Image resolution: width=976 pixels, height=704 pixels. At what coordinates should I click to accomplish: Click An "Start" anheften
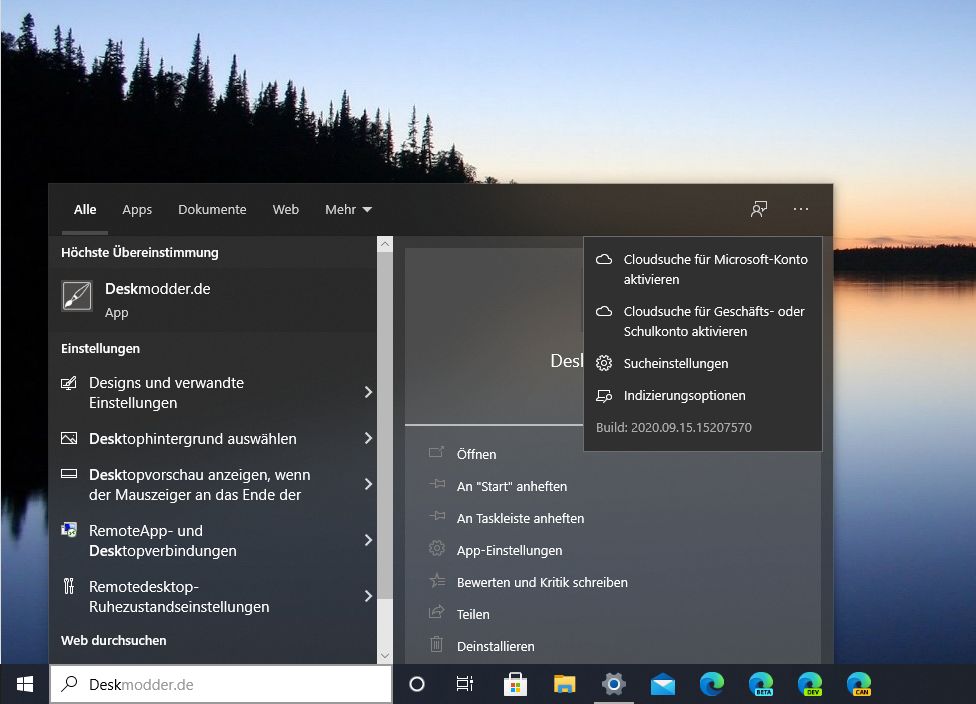[512, 486]
